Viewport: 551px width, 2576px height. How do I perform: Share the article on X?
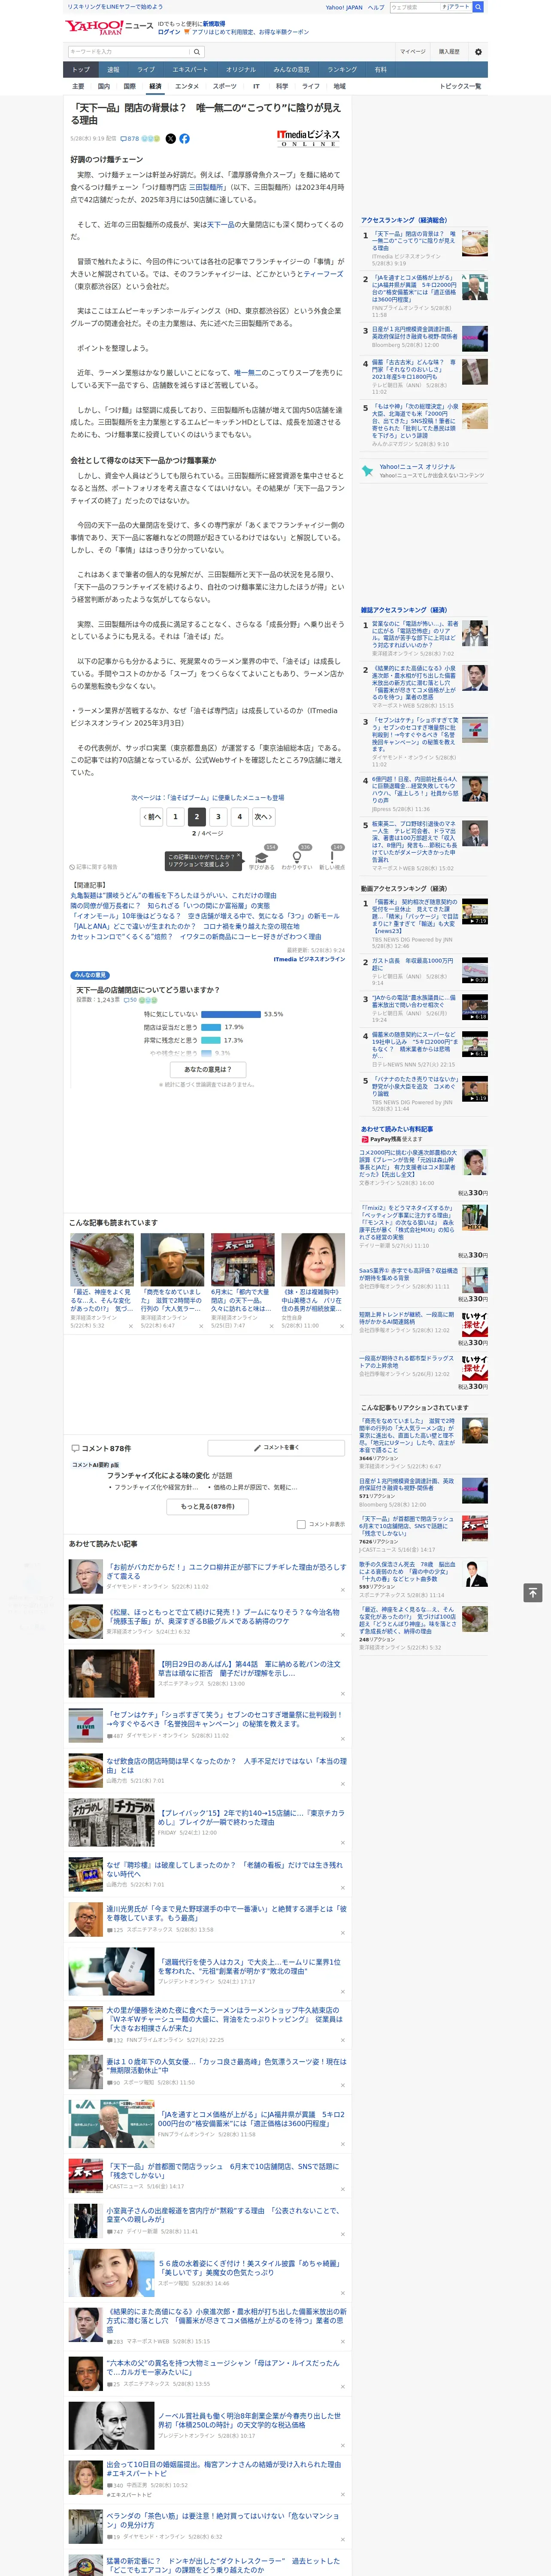170,139
